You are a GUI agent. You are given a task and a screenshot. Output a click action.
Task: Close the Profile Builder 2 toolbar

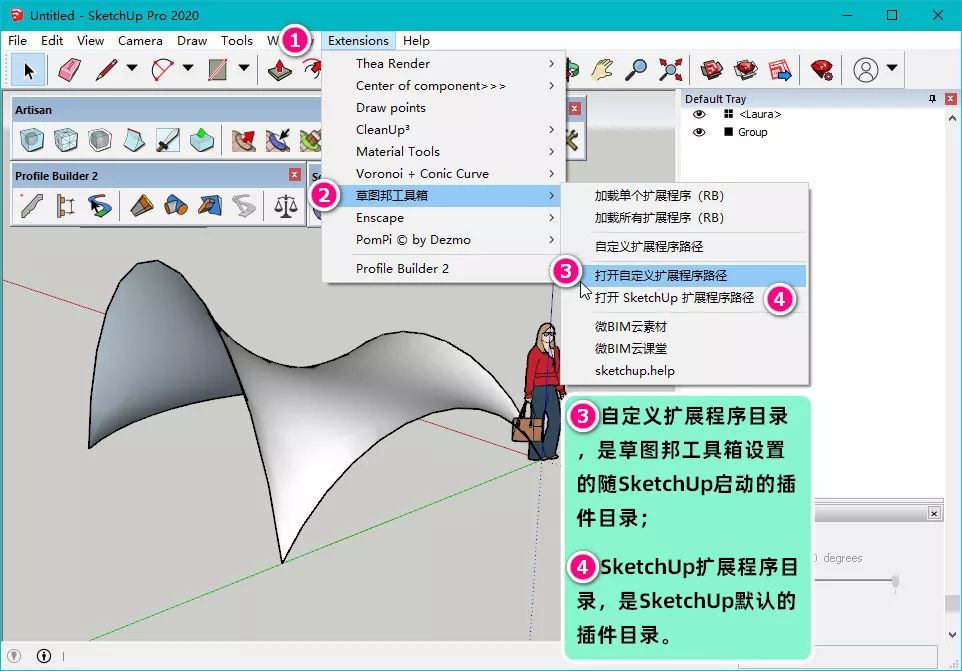pos(295,175)
